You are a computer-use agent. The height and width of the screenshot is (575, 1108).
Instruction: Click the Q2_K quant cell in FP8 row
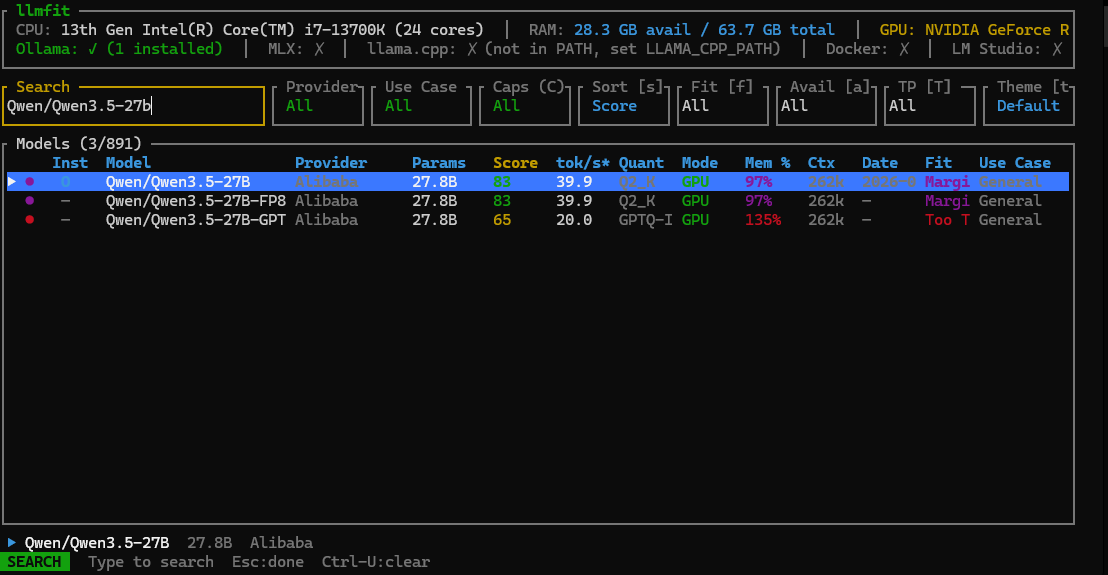coord(637,201)
